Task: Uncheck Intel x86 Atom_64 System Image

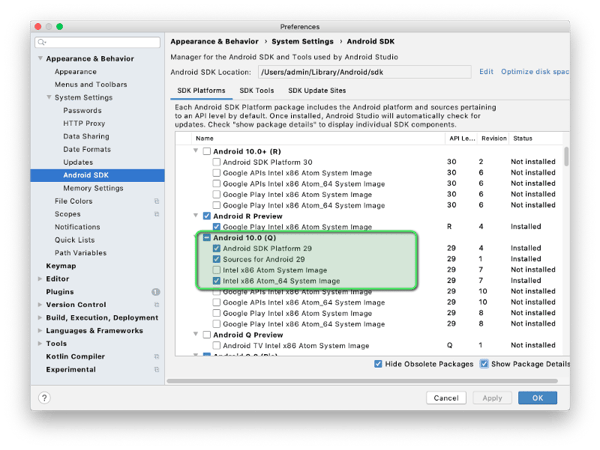Action: 217,281
